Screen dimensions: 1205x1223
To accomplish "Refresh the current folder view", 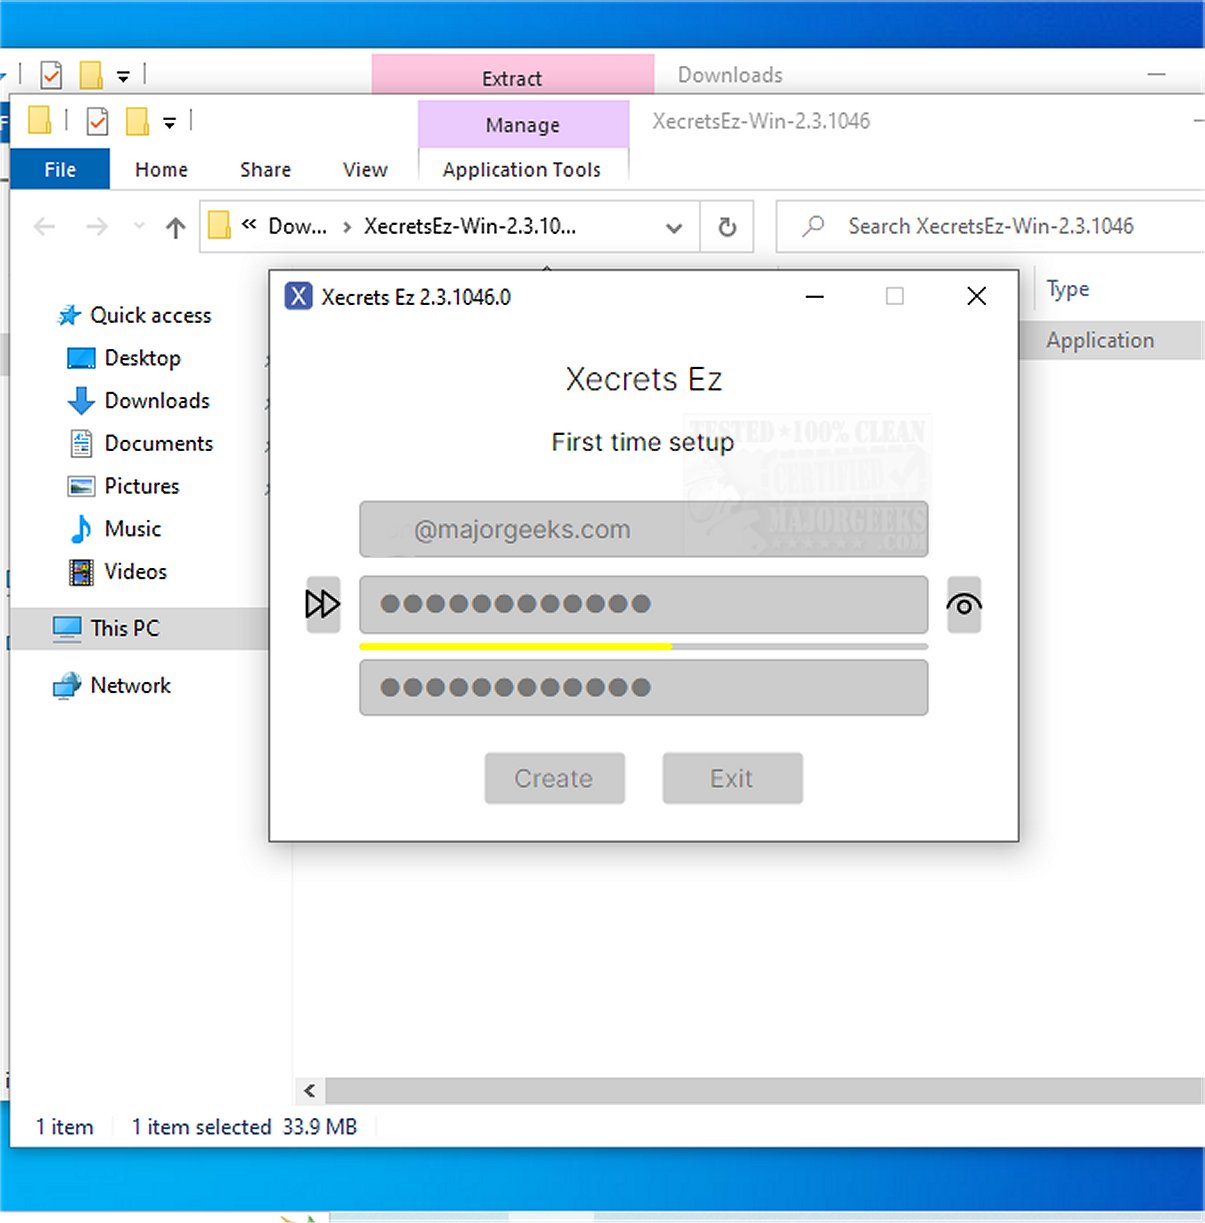I will [x=726, y=226].
